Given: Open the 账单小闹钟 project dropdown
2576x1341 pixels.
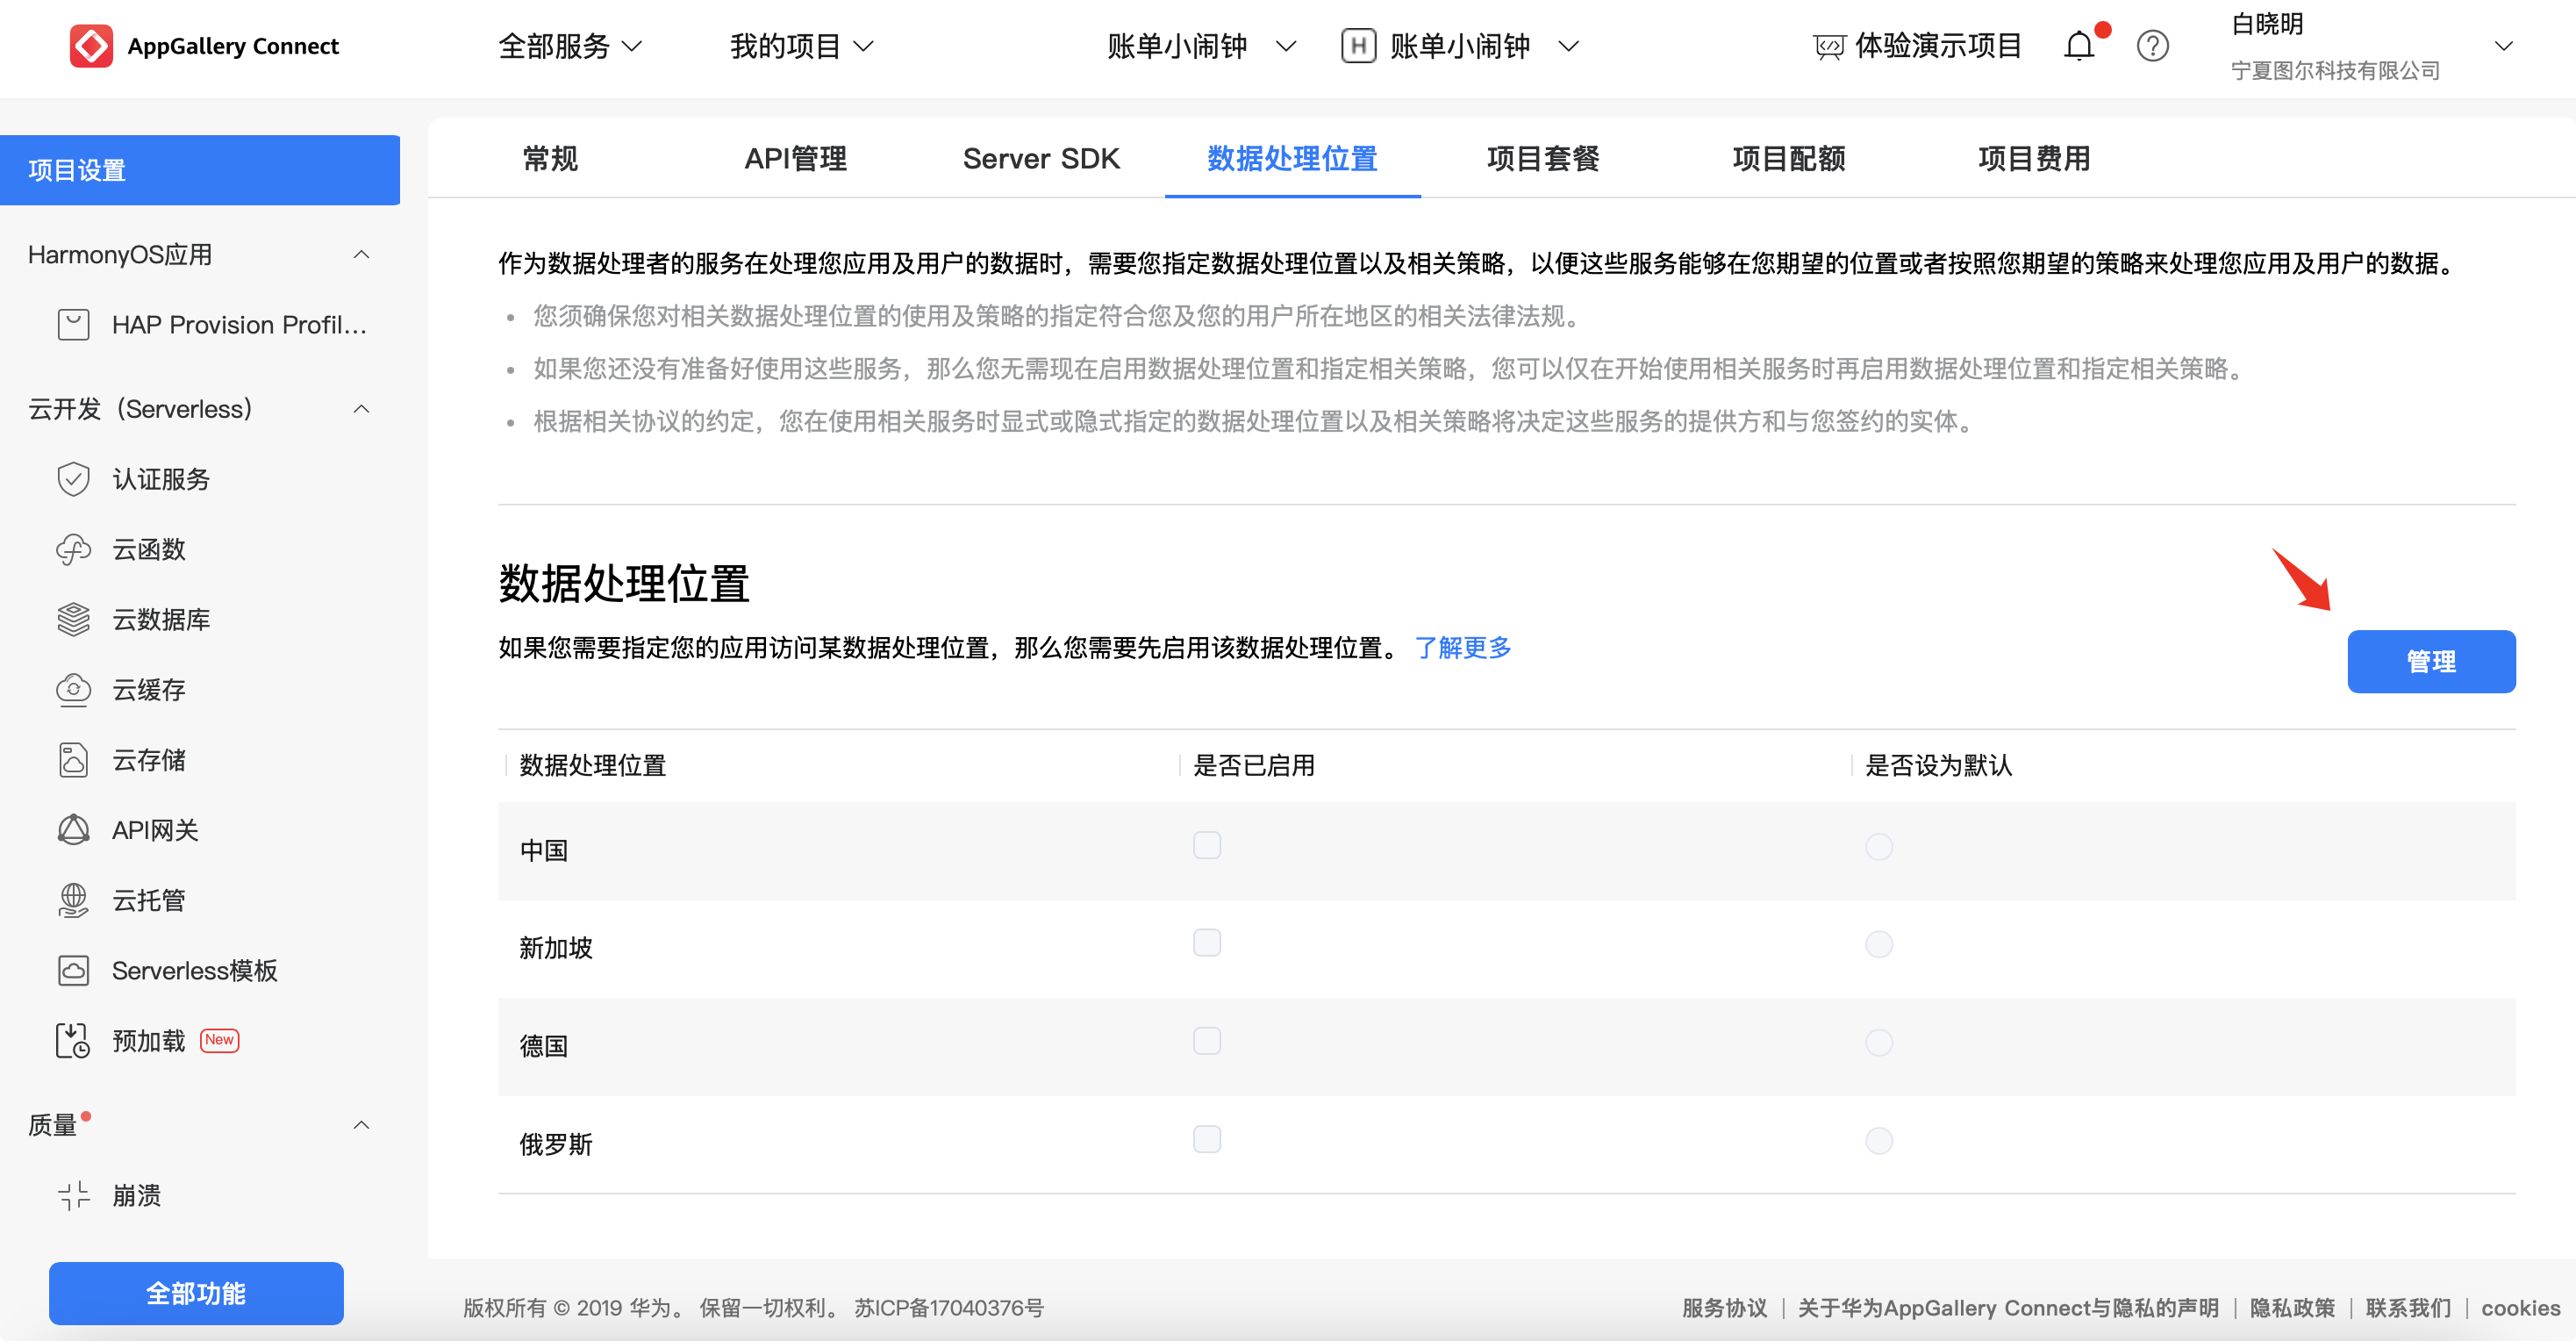Looking at the screenshot, I should [1202, 46].
